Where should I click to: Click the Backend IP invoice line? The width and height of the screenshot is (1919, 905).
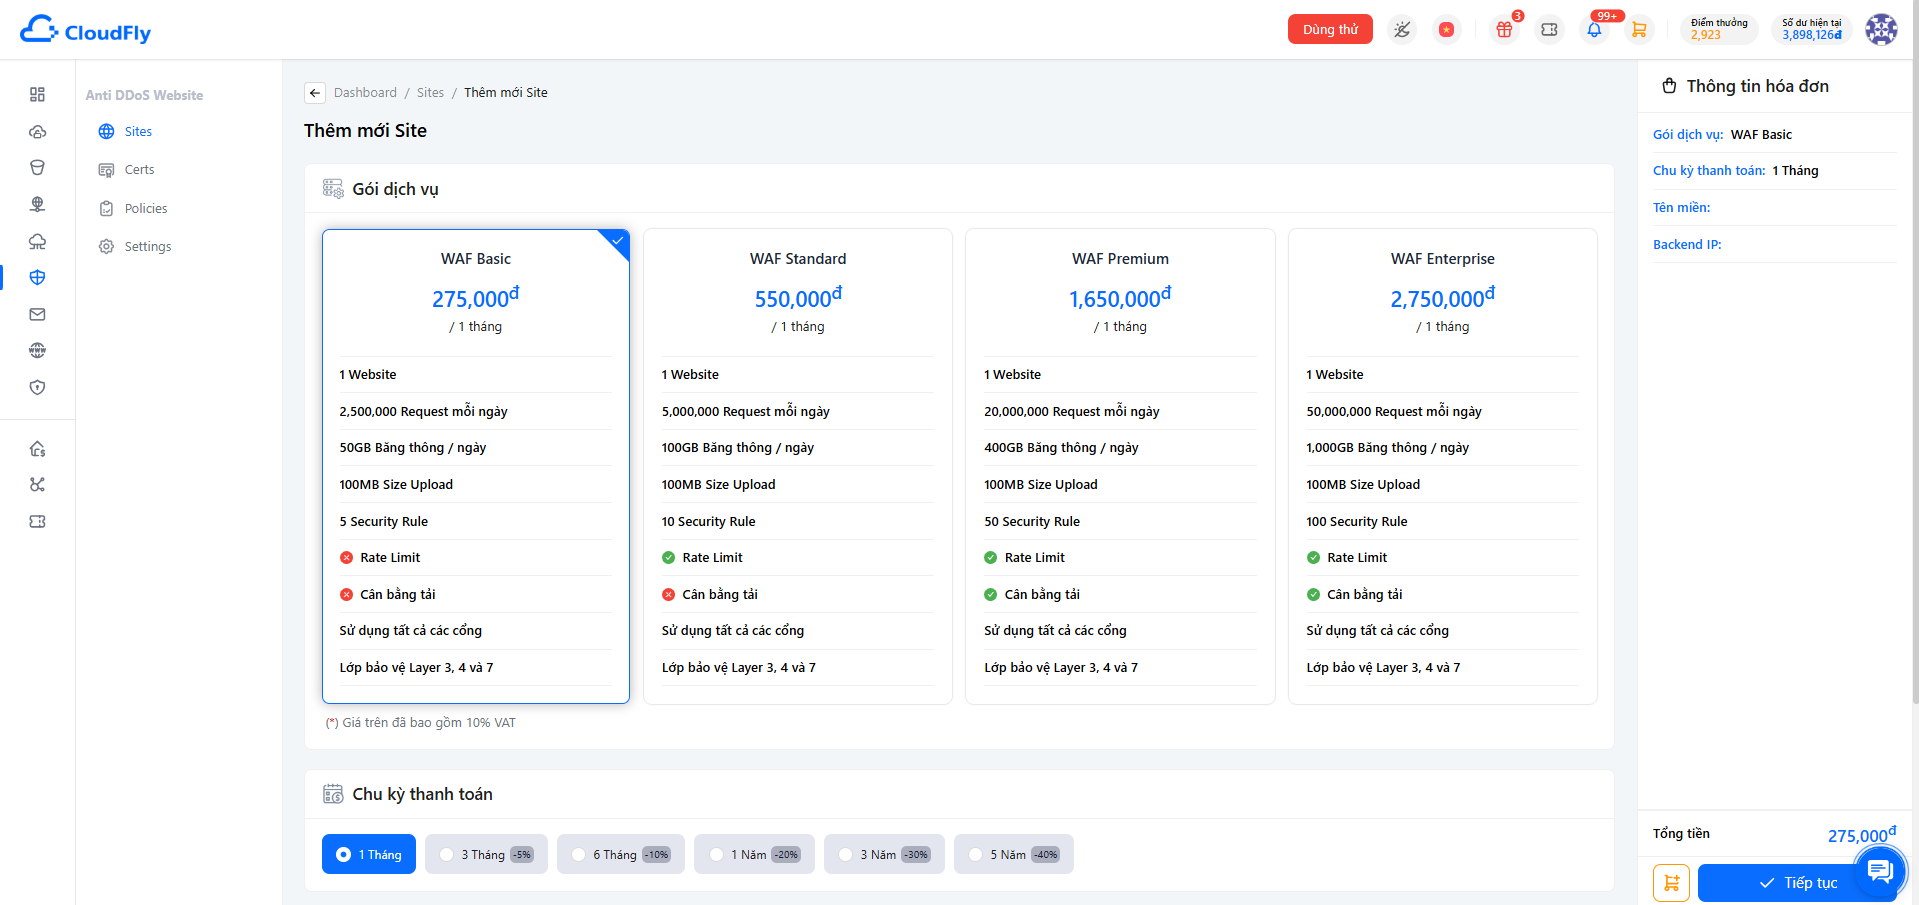coord(1774,245)
